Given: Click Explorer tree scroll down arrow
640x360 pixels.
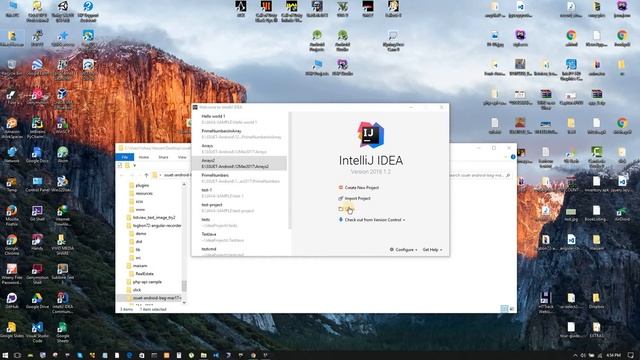Looking at the screenshot, I should [x=184, y=302].
